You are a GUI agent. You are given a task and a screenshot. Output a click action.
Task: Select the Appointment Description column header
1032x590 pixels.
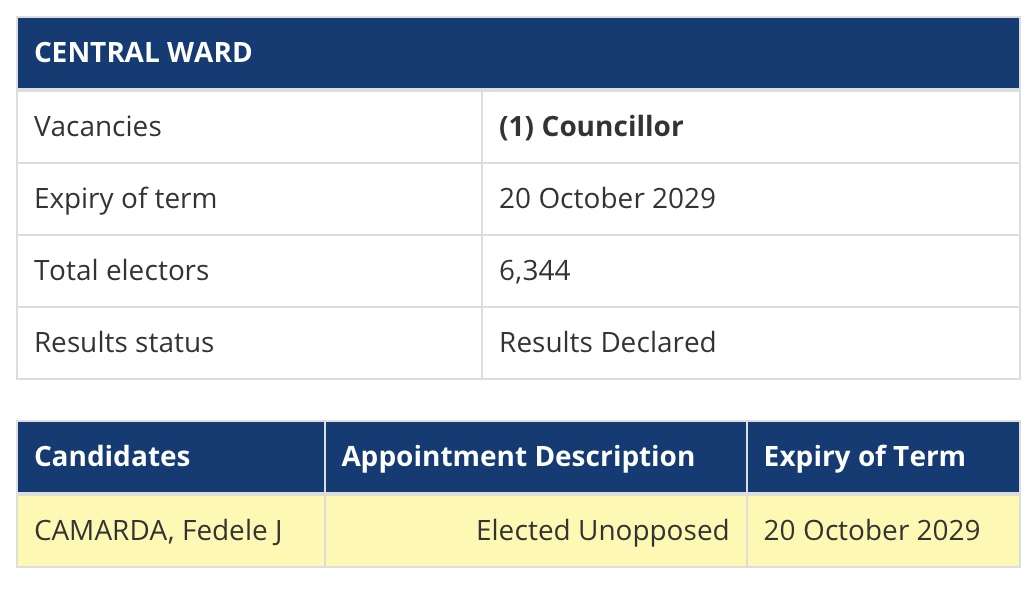click(x=518, y=457)
